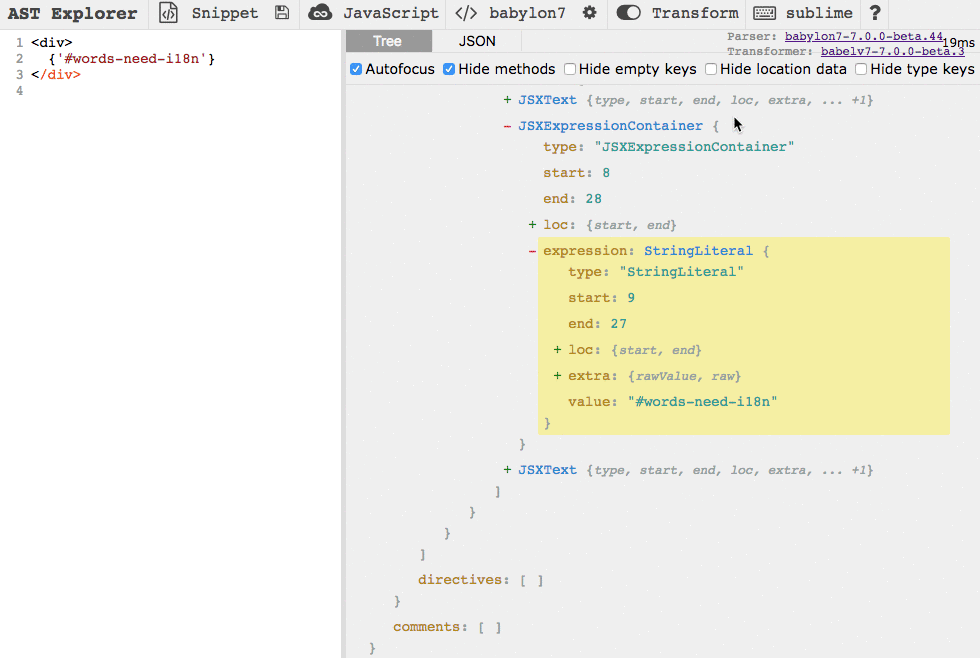
Task: Expand loc under JSXExpressionContainer
Action: pos(532,225)
